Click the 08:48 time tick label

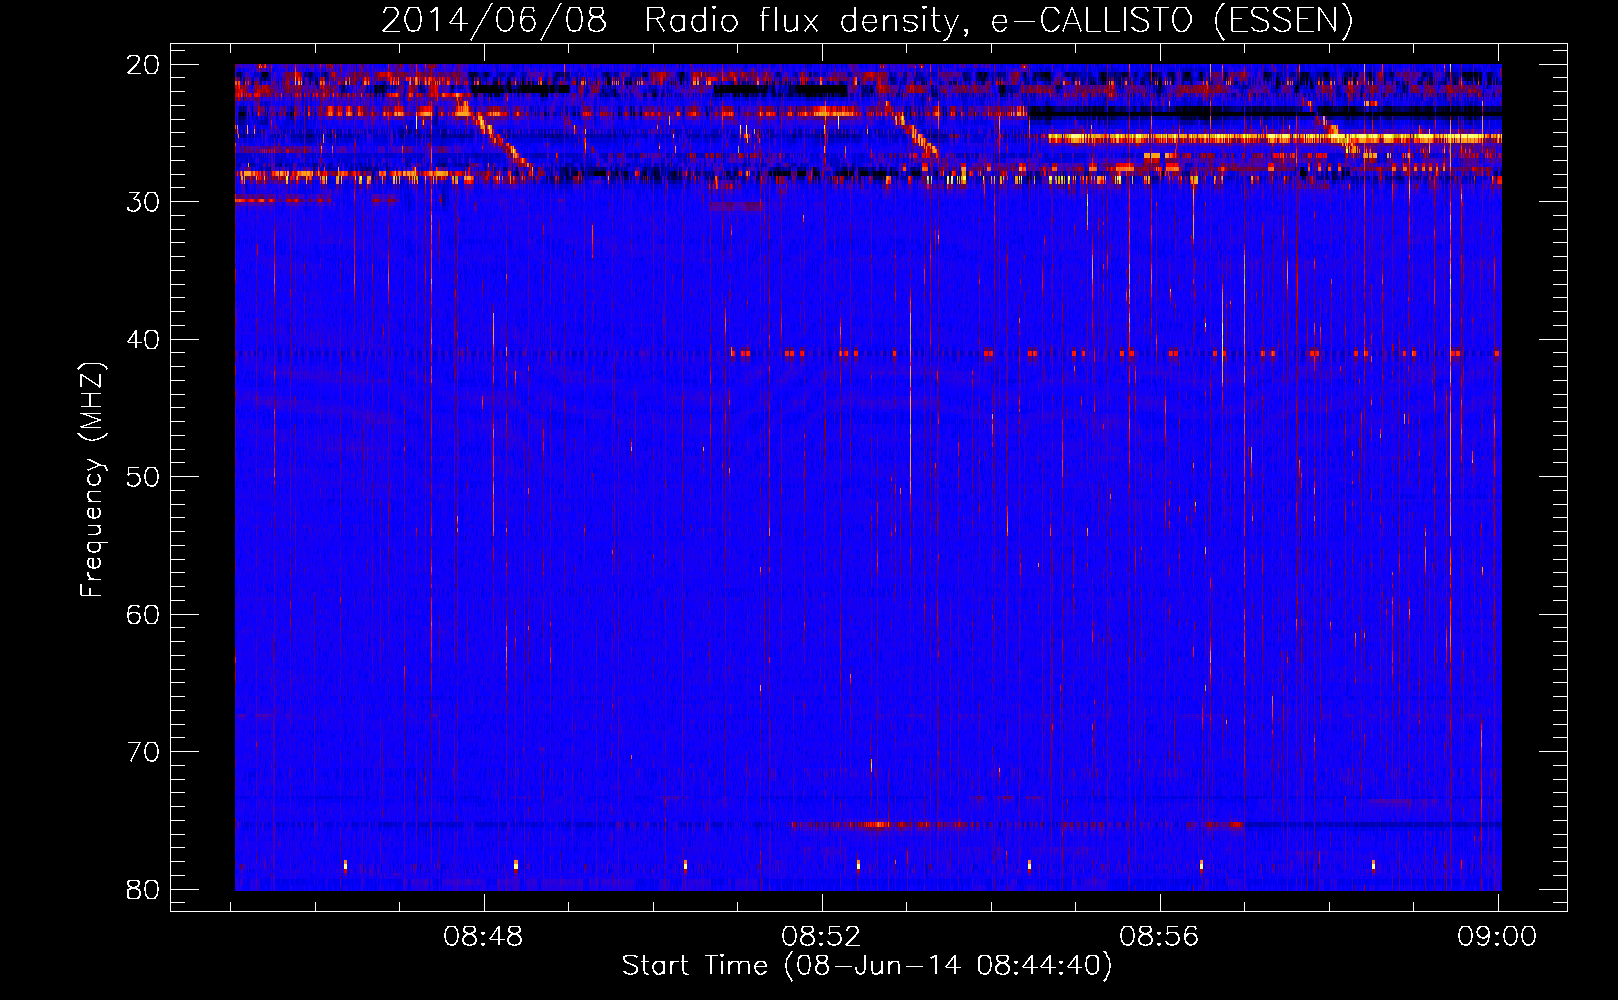[483, 936]
